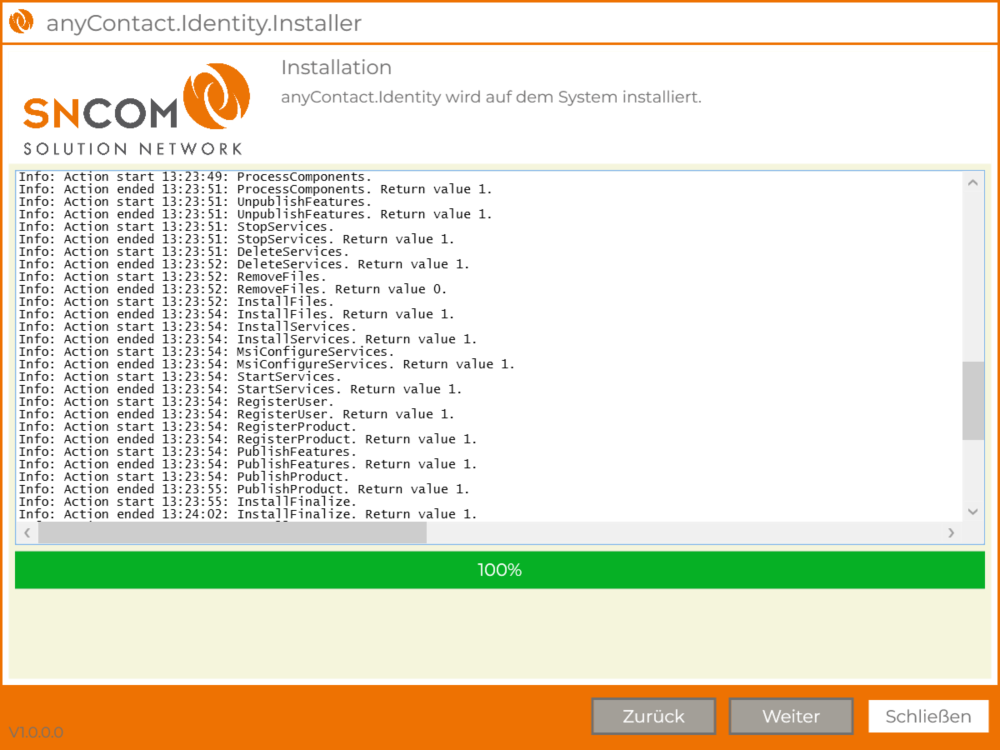This screenshot has width=1000, height=750.
Task: Click the green 100% progress bar
Action: pos(500,570)
